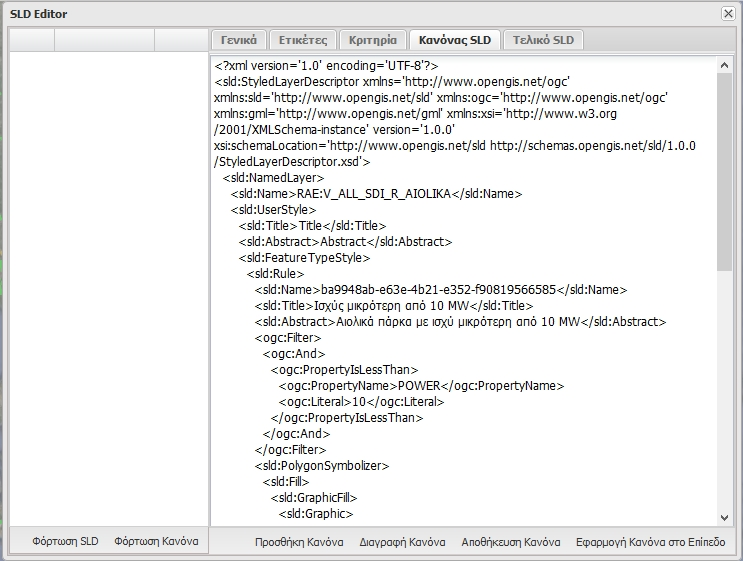Add a rule with Προσθήκη Κανόνα
The image size is (743, 561).
click(x=299, y=542)
